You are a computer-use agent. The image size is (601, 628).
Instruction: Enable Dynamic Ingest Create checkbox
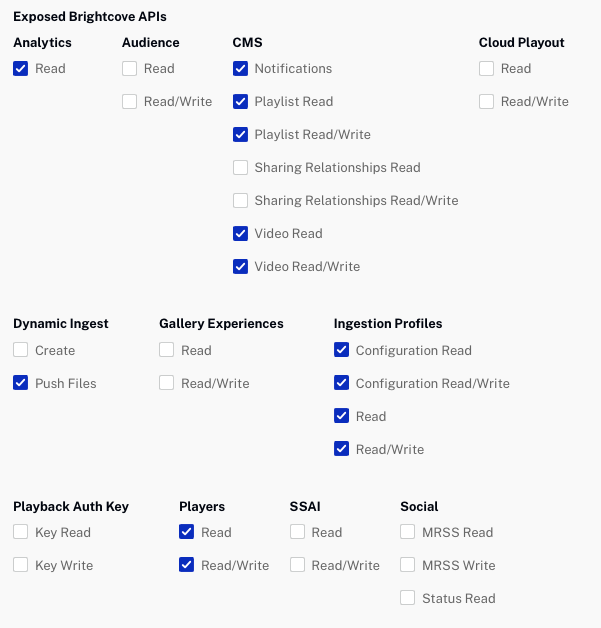(21, 351)
